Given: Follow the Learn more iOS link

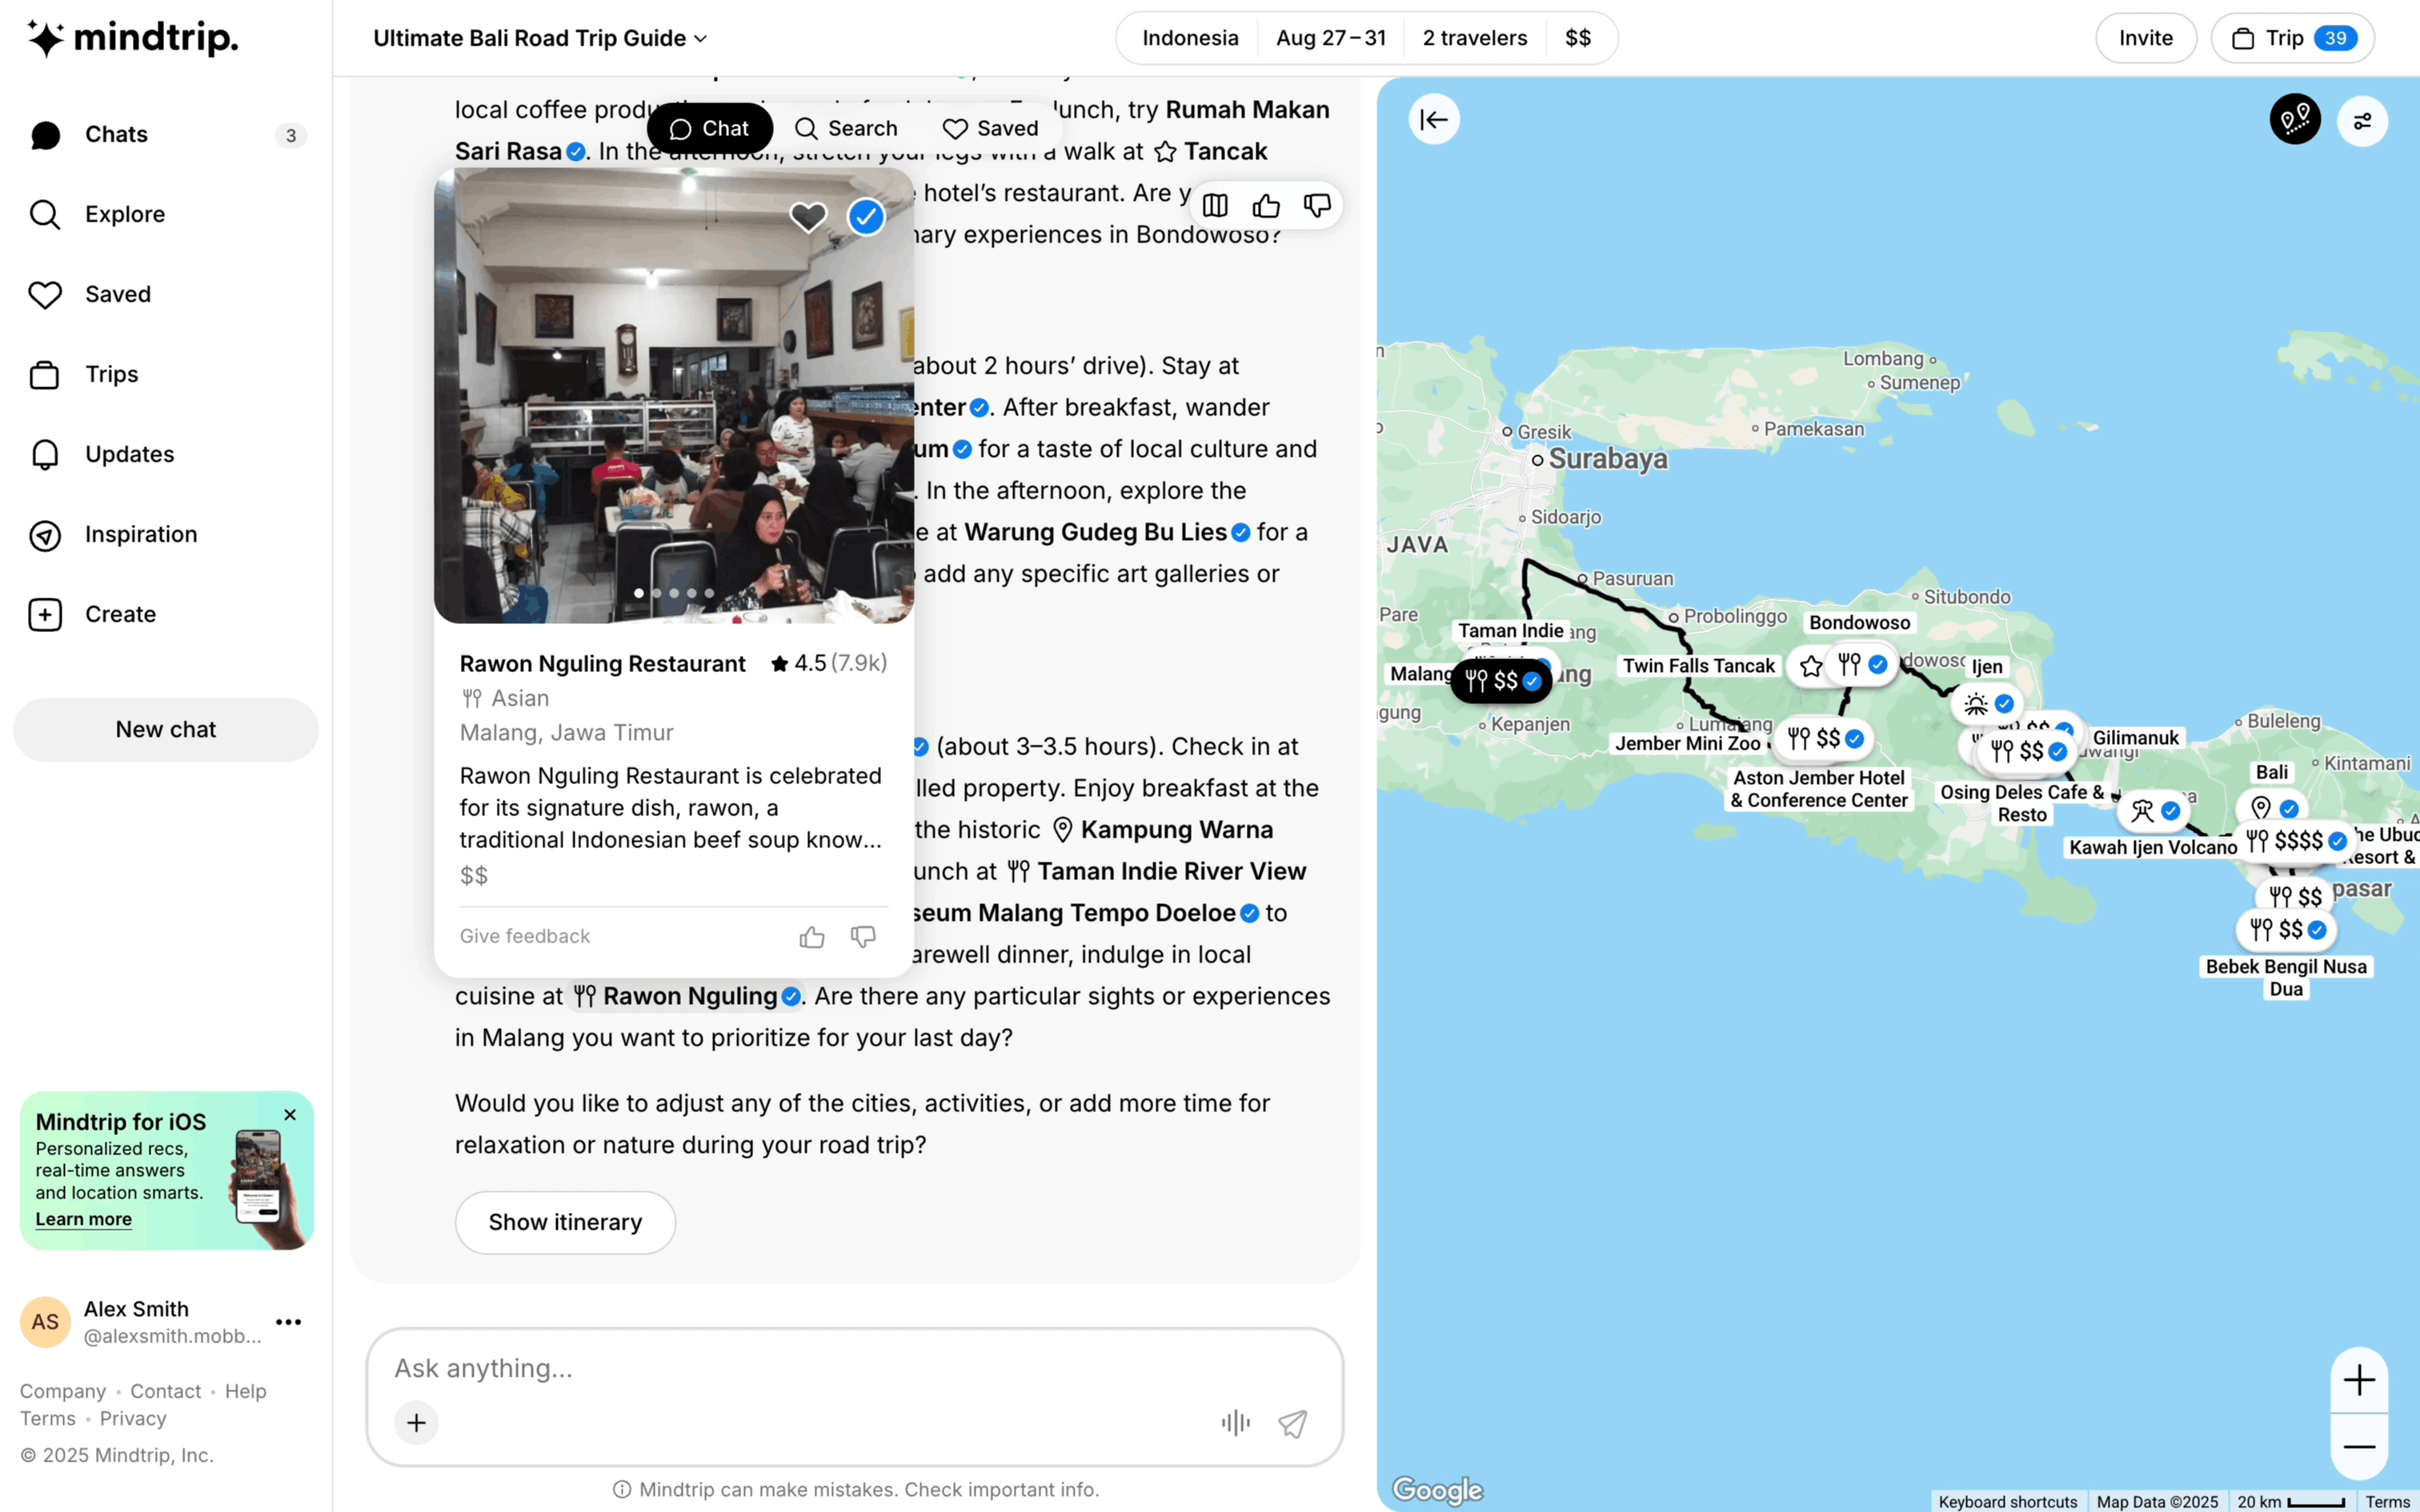Looking at the screenshot, I should (x=84, y=1219).
